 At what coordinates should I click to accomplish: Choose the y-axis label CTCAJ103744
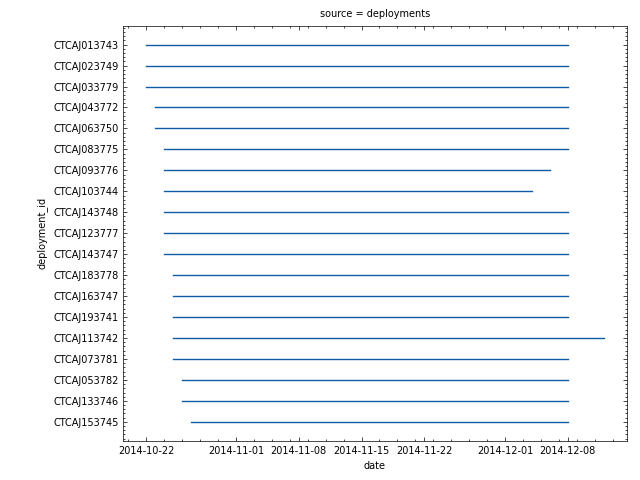(86, 191)
